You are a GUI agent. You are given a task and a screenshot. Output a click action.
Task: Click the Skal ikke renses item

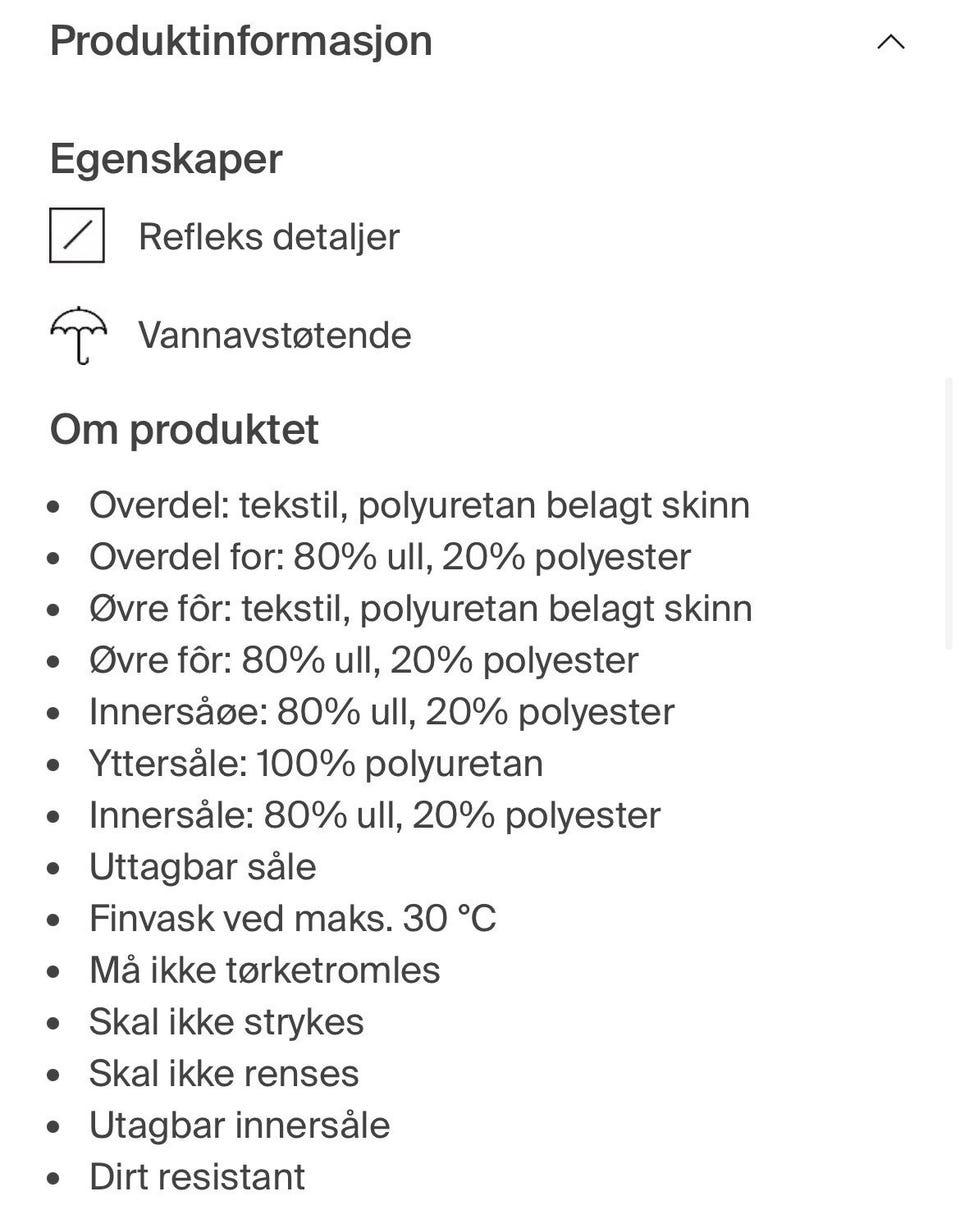[x=223, y=1074]
